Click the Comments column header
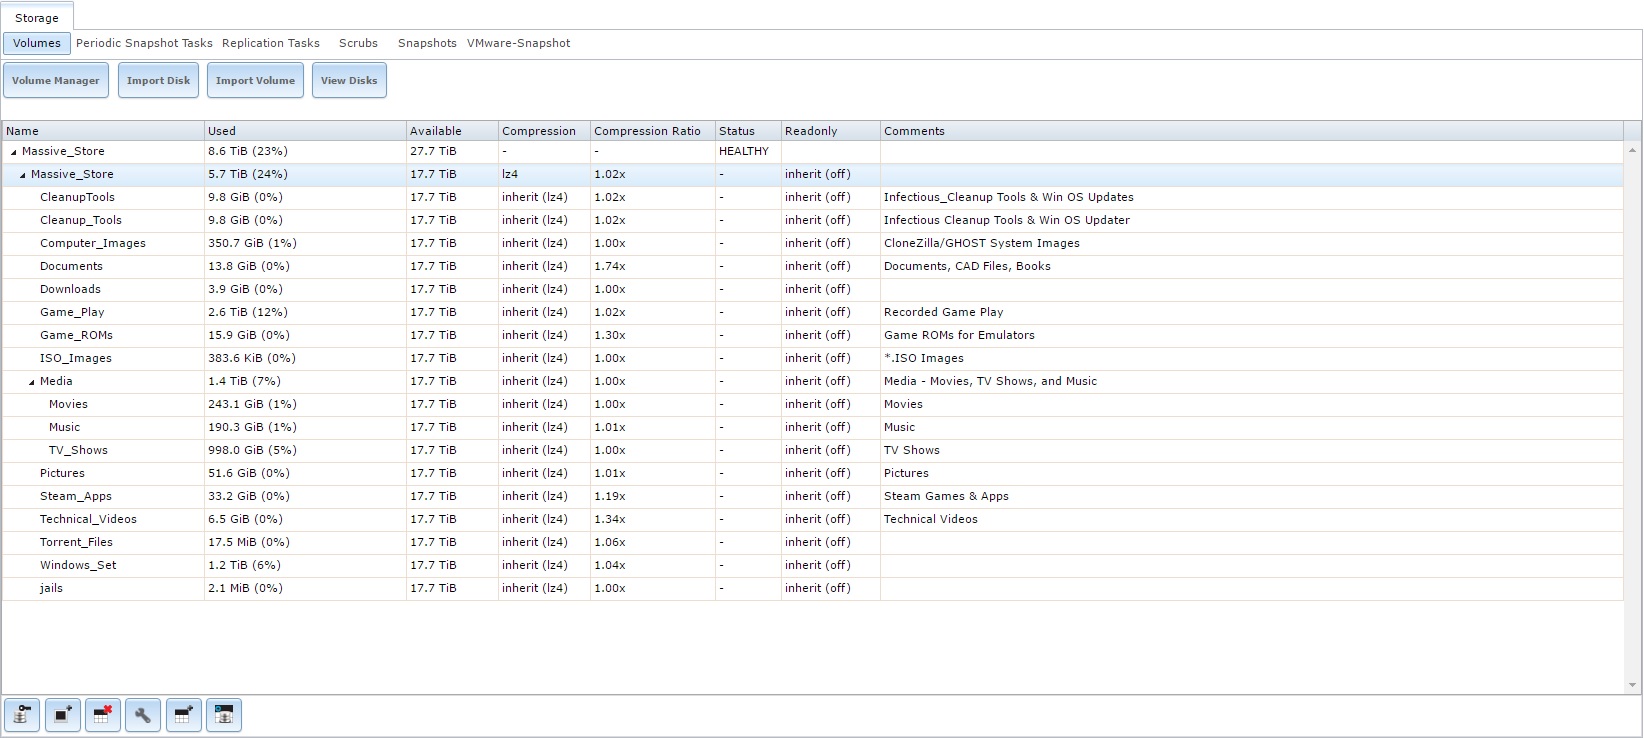 1251,131
